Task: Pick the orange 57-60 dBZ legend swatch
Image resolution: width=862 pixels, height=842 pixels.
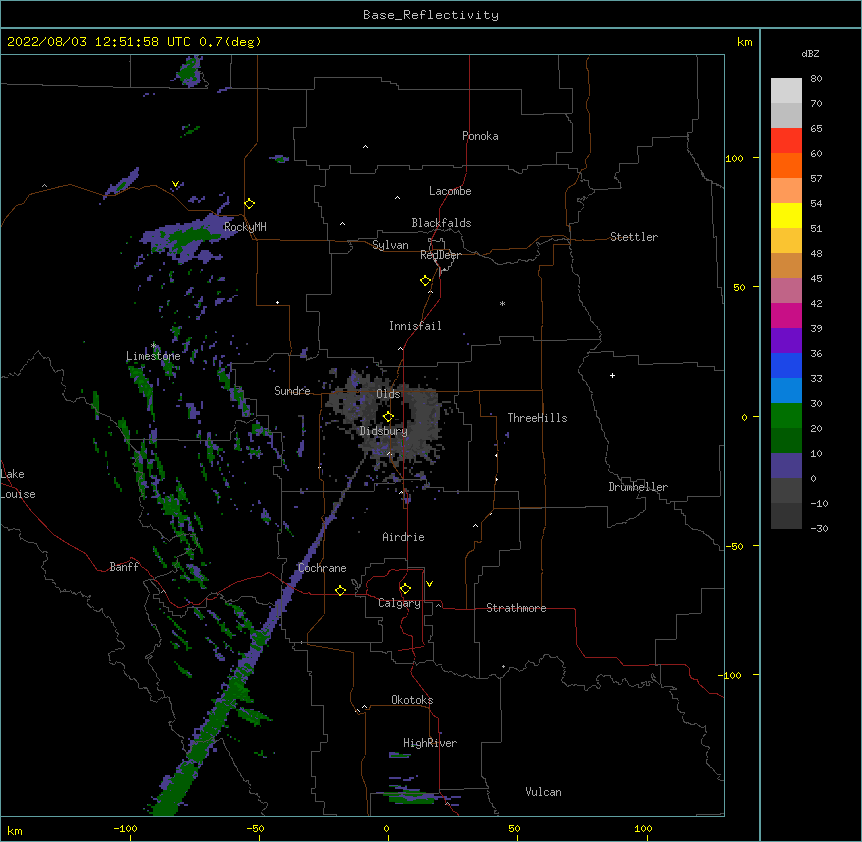Action: [786, 165]
